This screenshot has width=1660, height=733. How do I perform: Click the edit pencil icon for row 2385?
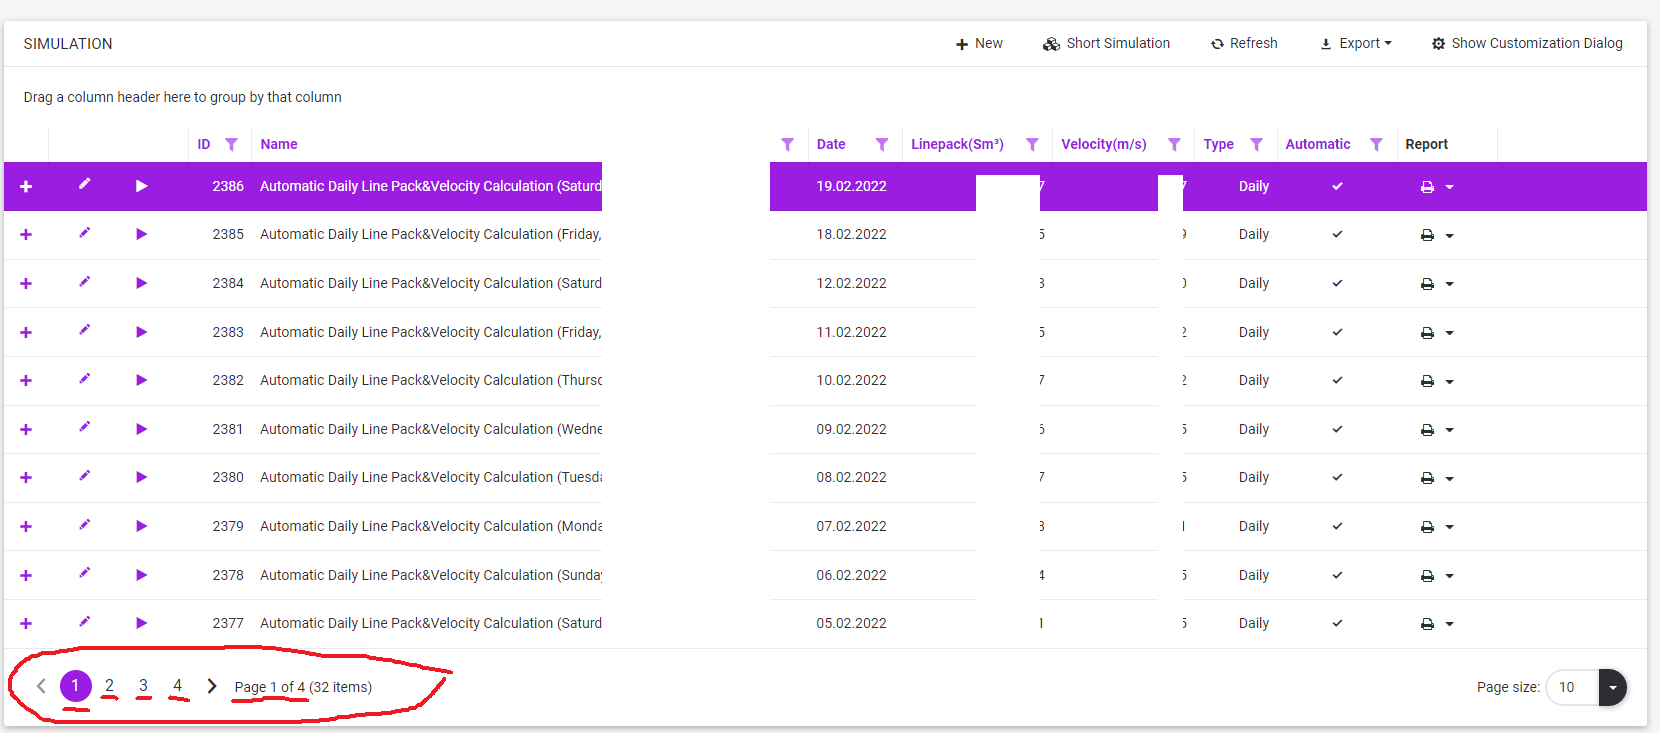tap(85, 233)
